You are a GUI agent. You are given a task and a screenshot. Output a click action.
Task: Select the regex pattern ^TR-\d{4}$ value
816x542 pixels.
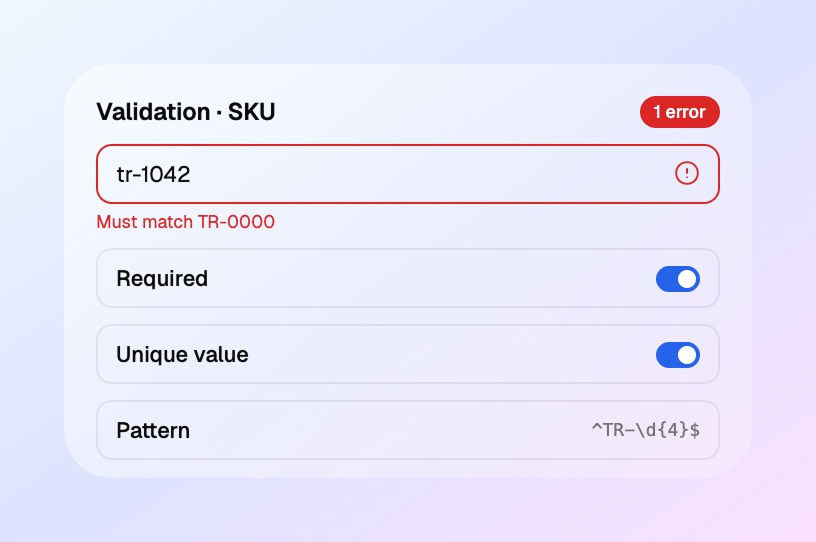point(645,430)
